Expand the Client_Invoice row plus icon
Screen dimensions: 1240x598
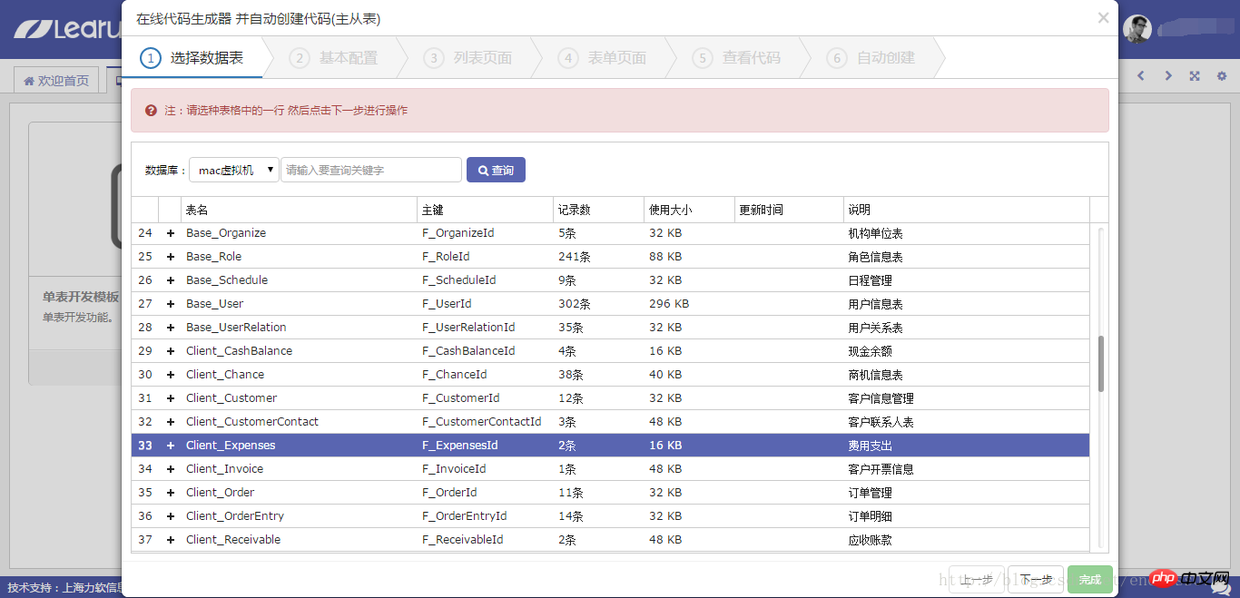coord(170,469)
